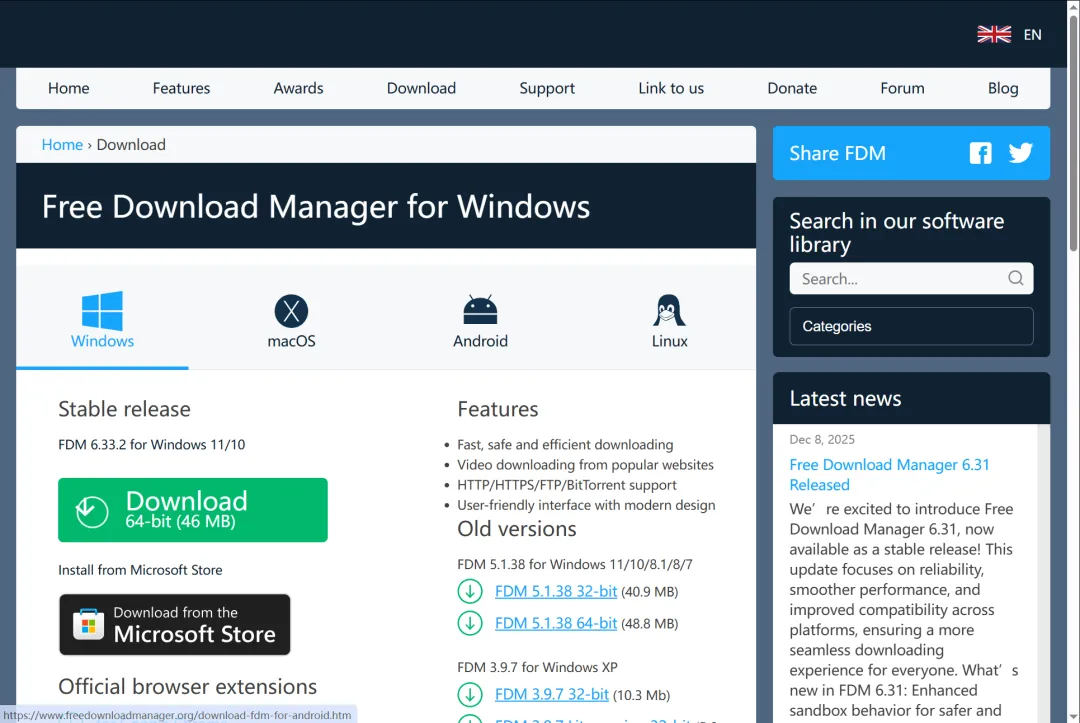Click the FDM 3.9.7 32-bit link
Screen dimensions: 1080x723
pyautogui.click(x=552, y=695)
